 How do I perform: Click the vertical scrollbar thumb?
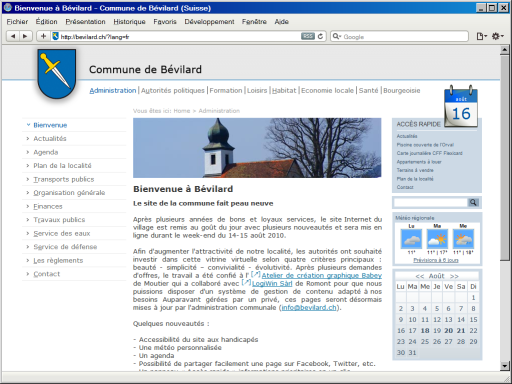coord(504,157)
